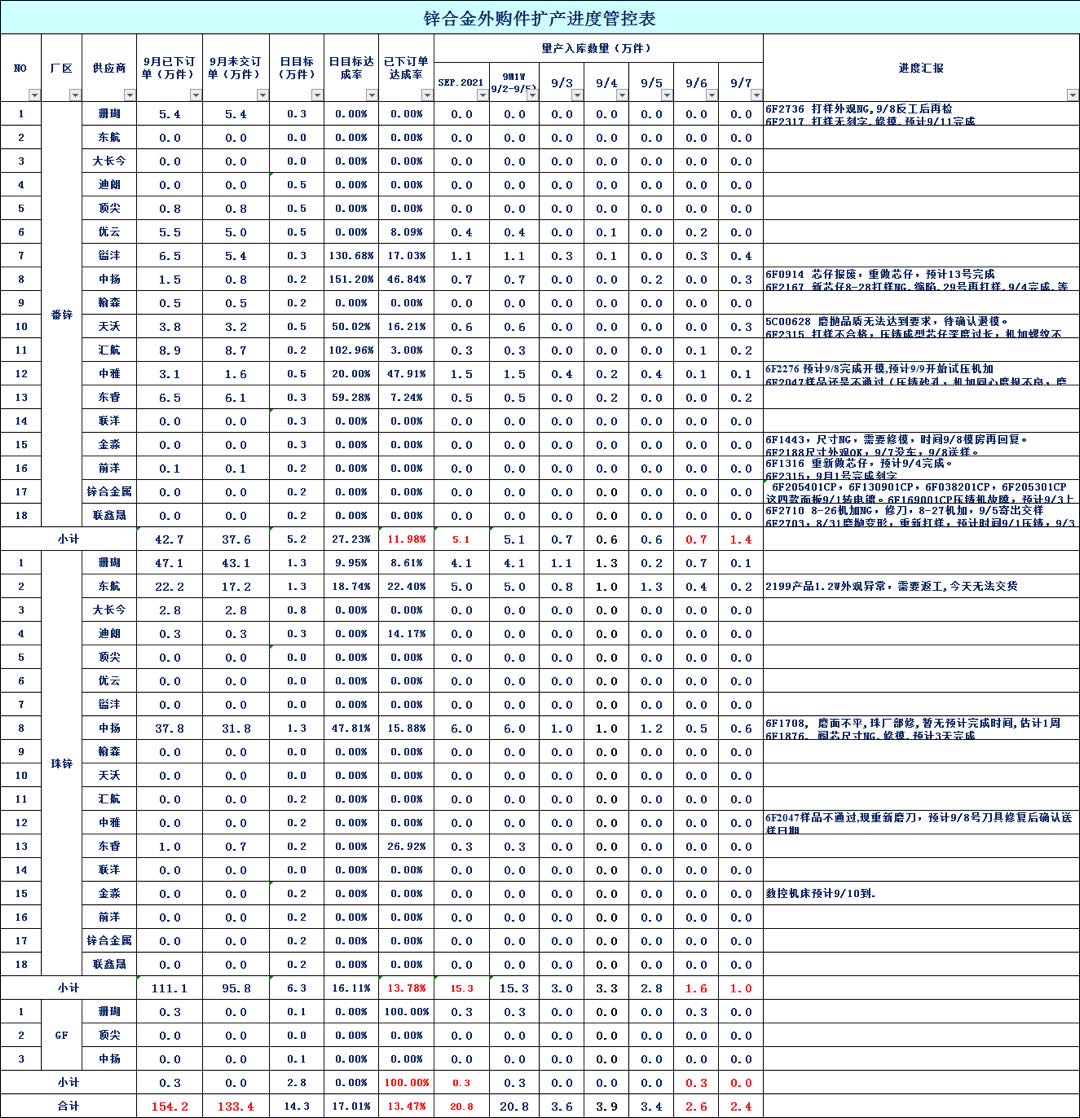Open the 日目标达成率 filter dropdown

370,95
